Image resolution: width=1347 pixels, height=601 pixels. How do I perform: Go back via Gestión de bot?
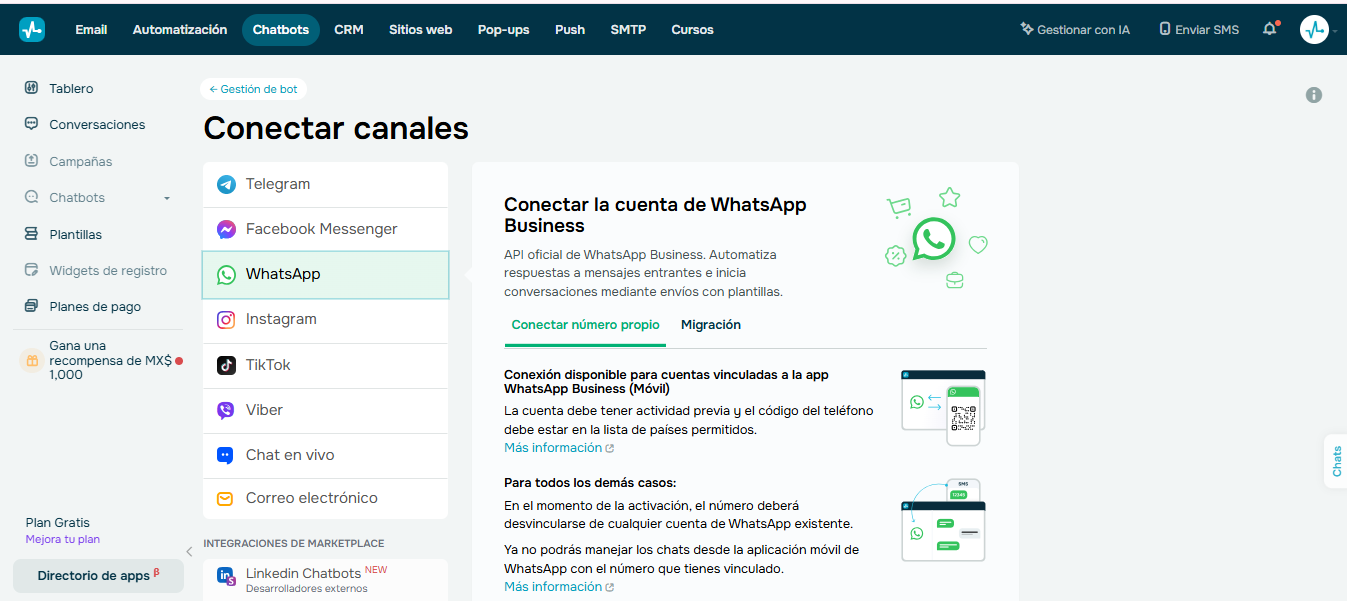(x=253, y=89)
